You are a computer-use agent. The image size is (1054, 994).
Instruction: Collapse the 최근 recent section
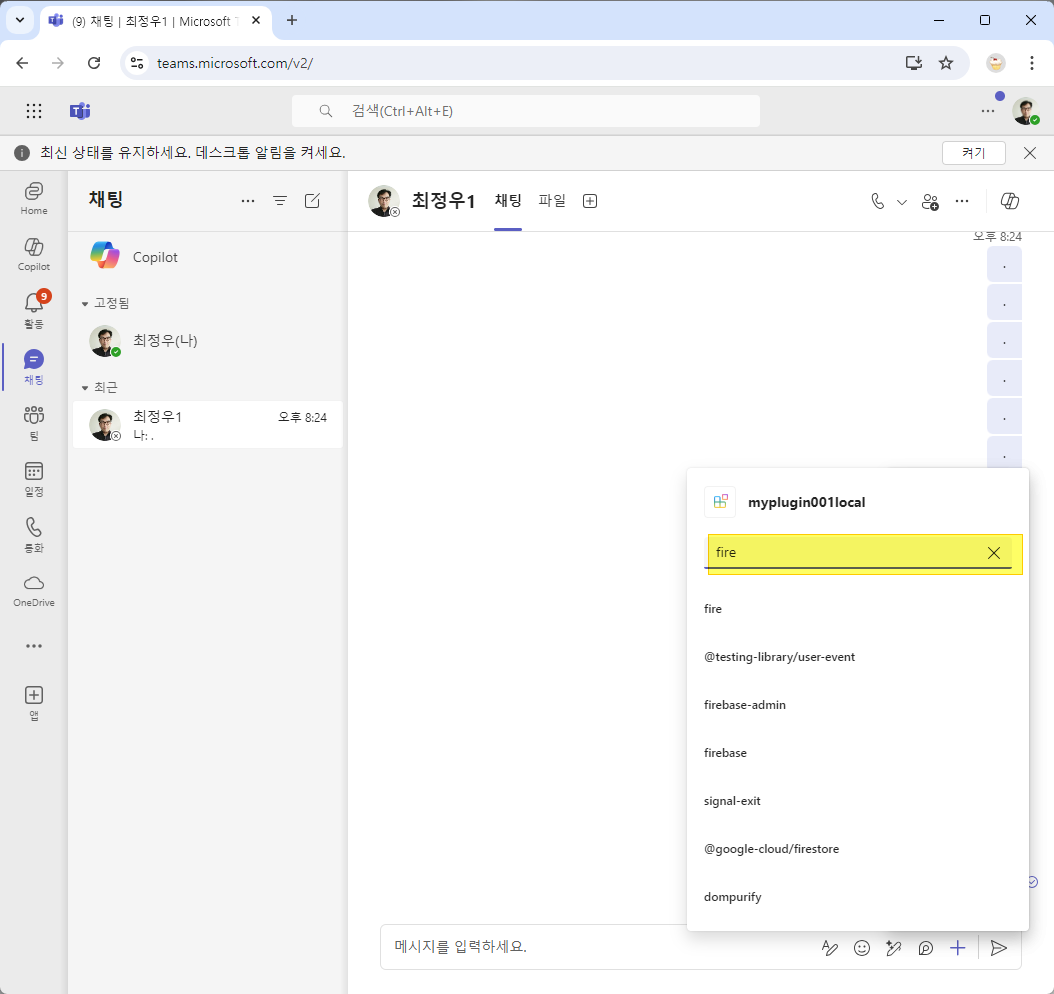(x=85, y=388)
